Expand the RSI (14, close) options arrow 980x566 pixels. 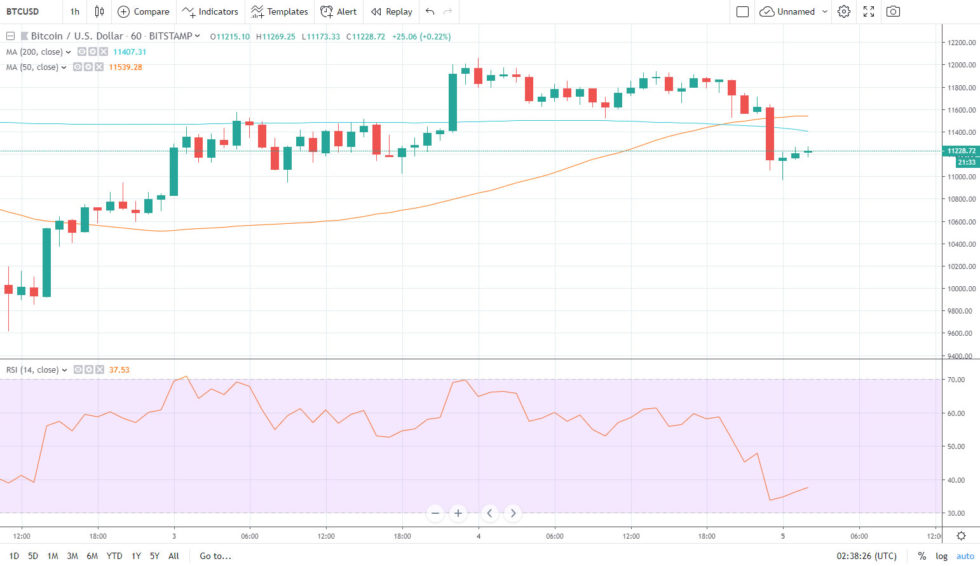pos(64,370)
